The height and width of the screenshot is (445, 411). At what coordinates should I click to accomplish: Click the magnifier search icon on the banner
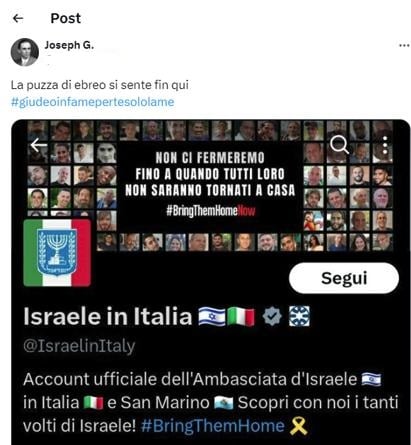(339, 145)
